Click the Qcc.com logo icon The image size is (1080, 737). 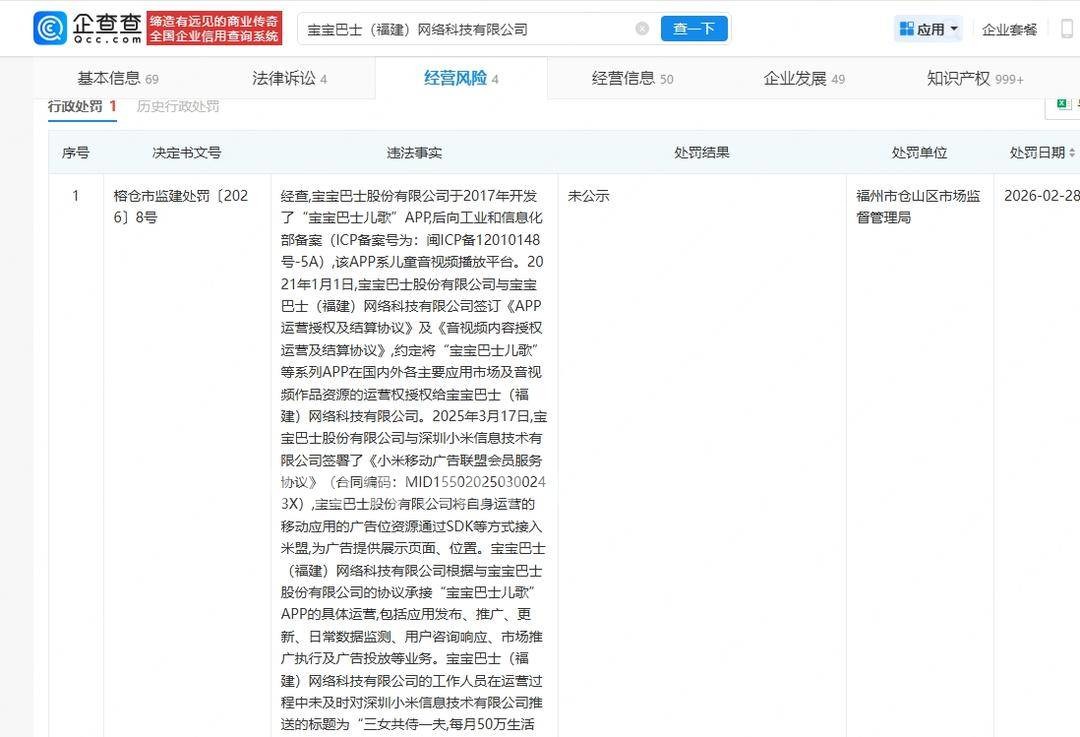[50, 28]
